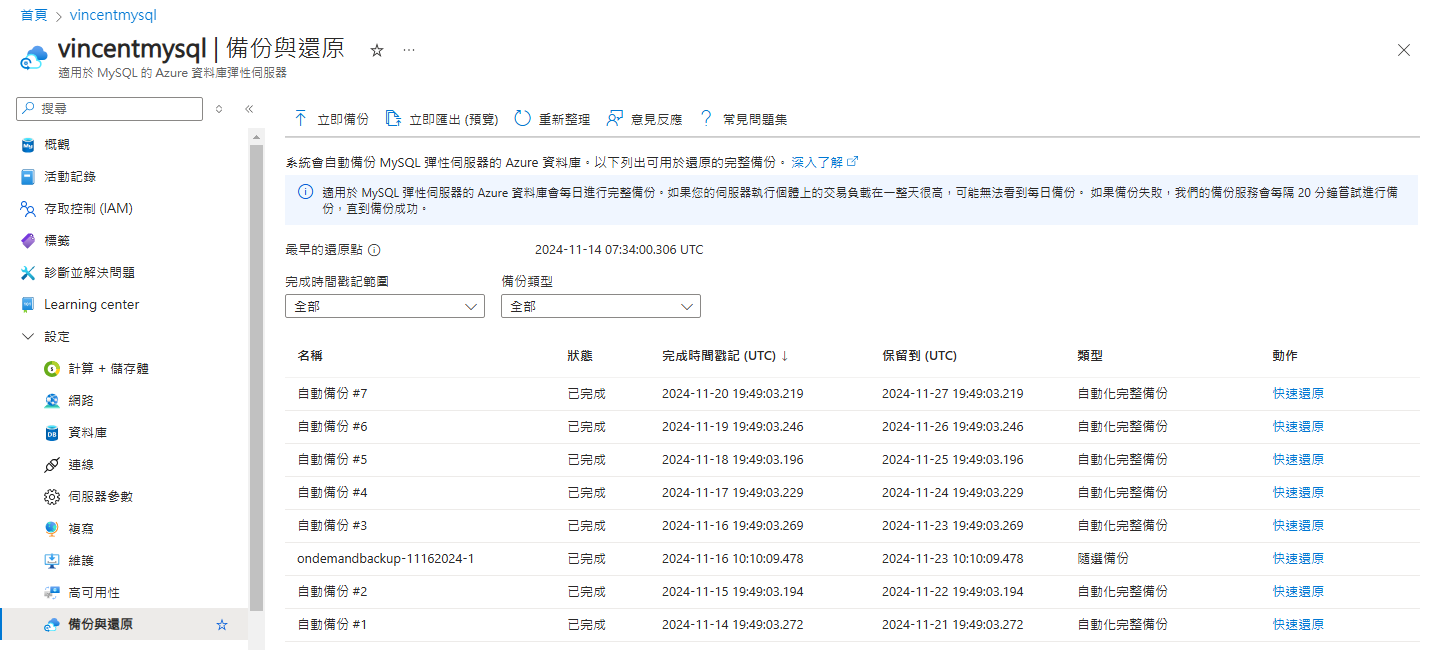The image size is (1440, 650).
Task: Click 意見反應 in the toolbar
Action: tap(644, 119)
